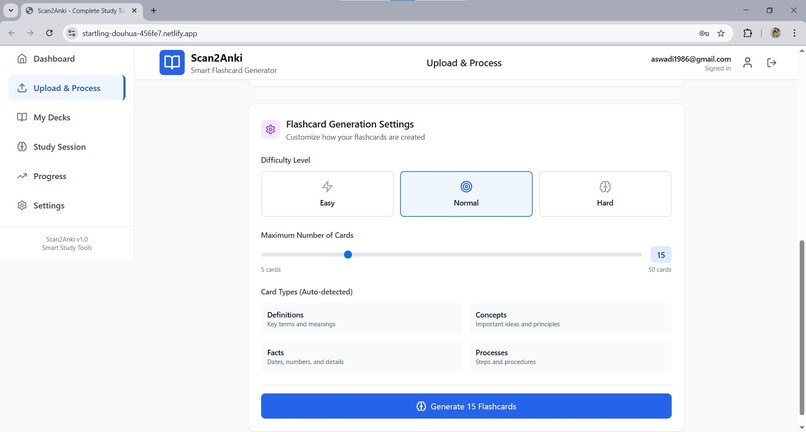Click the Facts card type
Image resolution: width=806 pixels, height=432 pixels.
[x=362, y=356]
